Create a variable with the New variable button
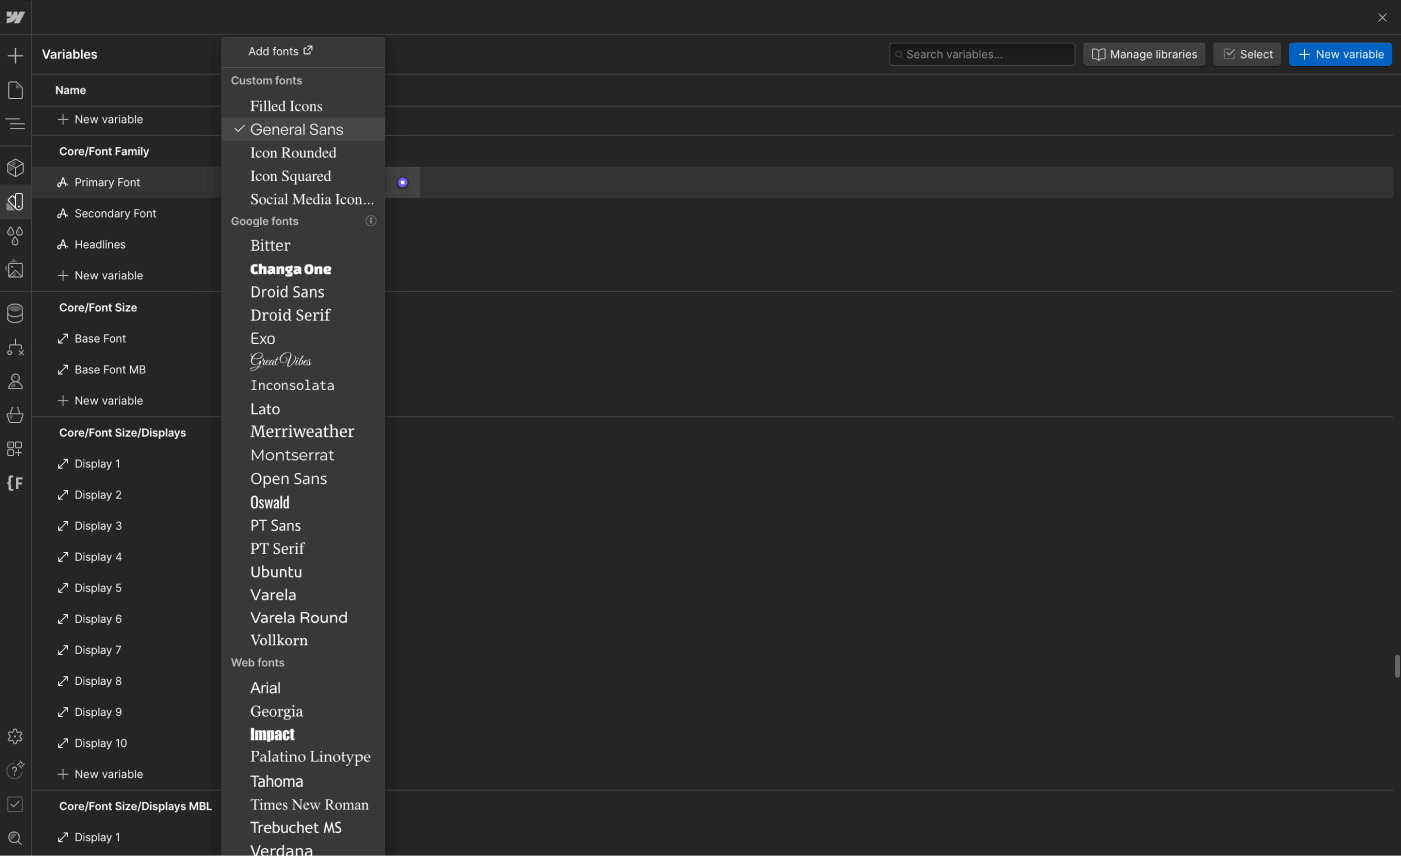 point(1340,54)
